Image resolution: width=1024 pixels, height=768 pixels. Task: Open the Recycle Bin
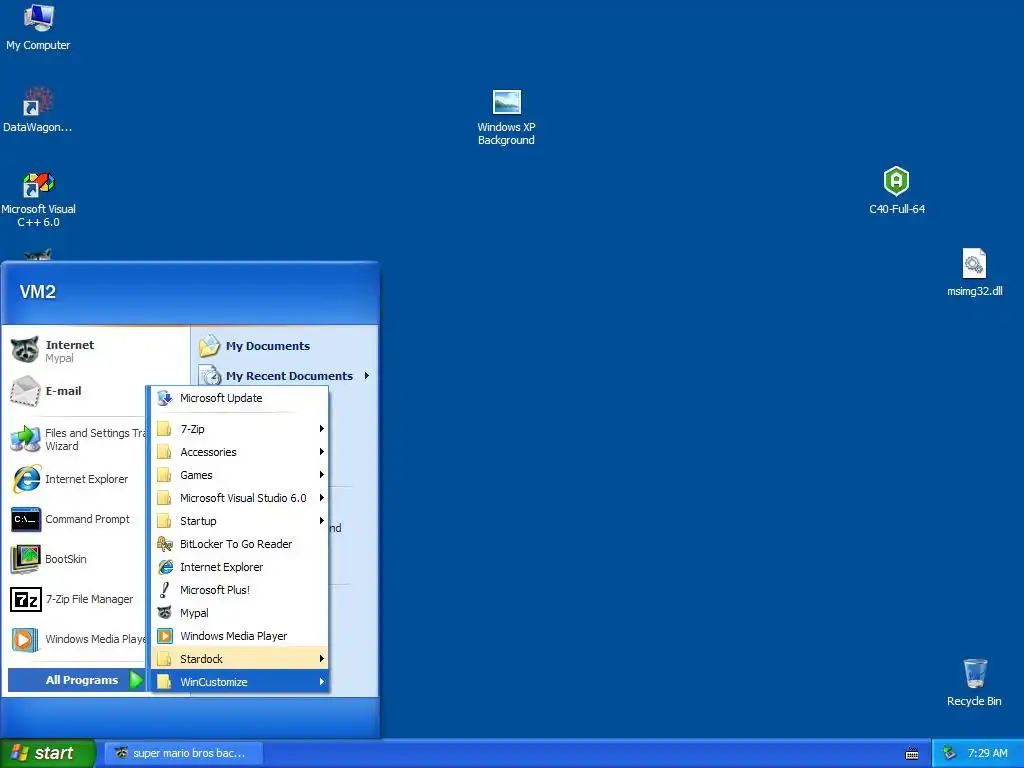point(974,682)
